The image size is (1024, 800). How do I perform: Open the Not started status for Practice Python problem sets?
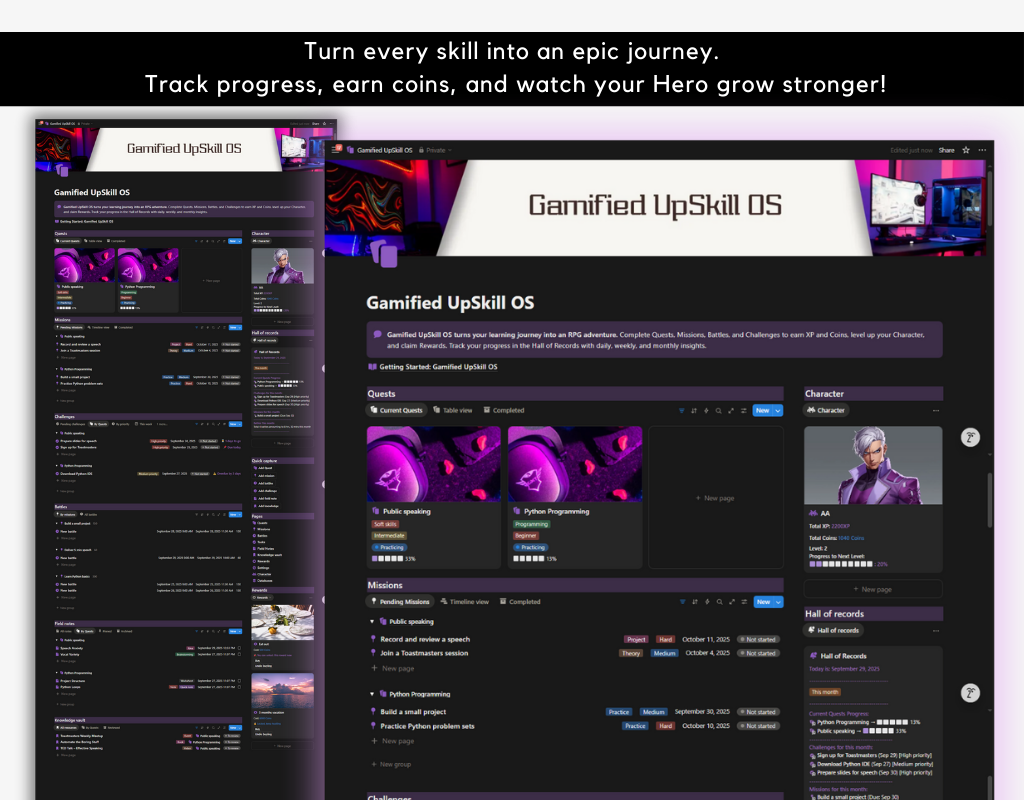(758, 726)
